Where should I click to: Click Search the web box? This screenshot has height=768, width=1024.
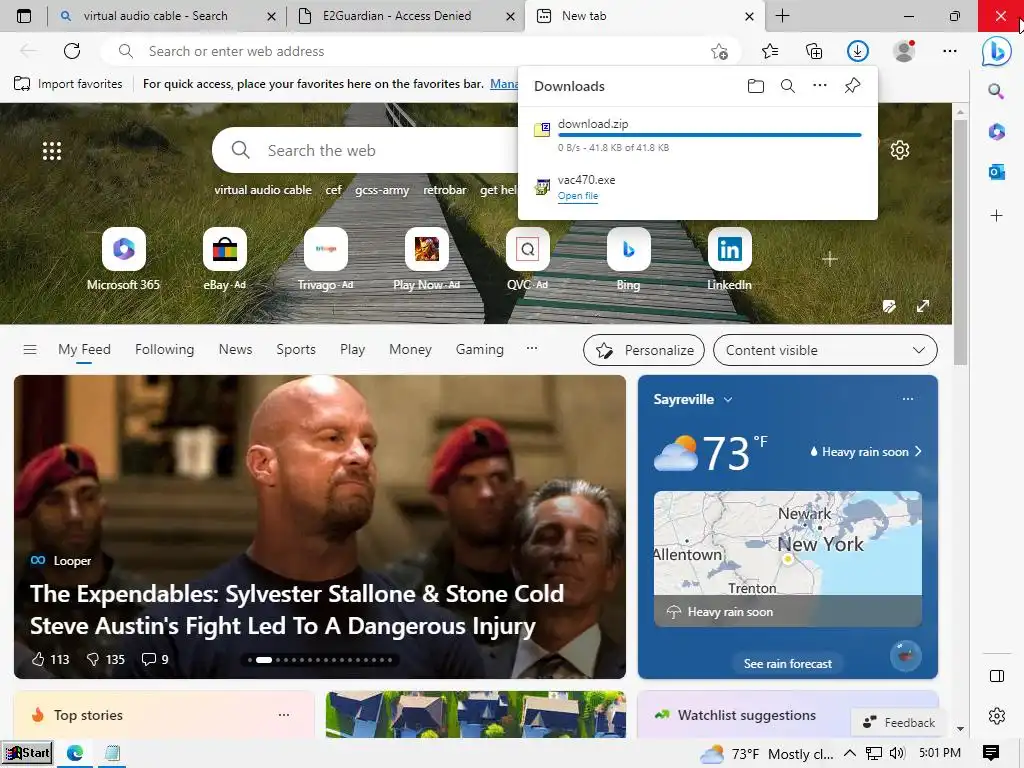click(366, 150)
